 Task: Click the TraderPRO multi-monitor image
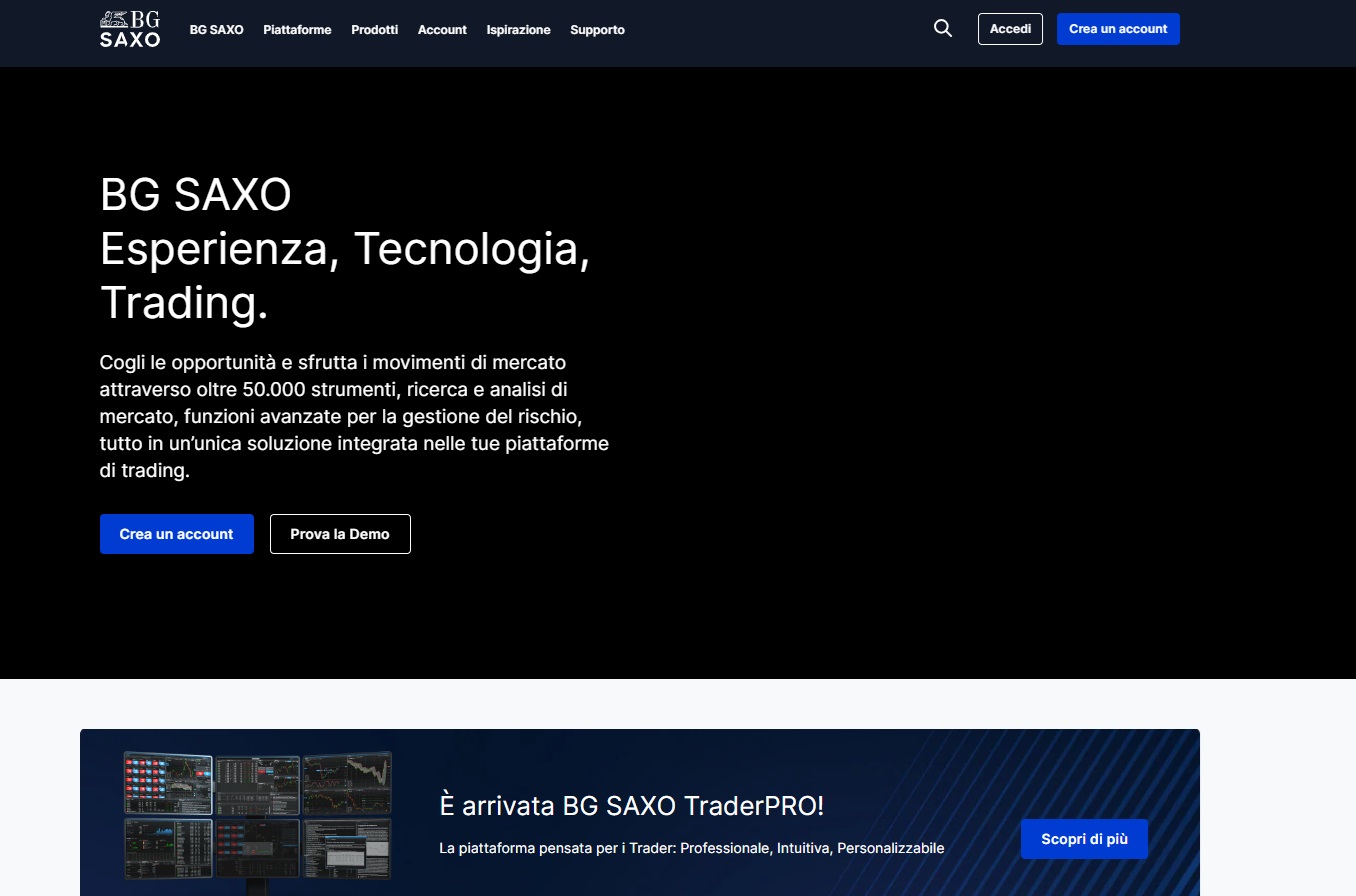click(x=258, y=822)
